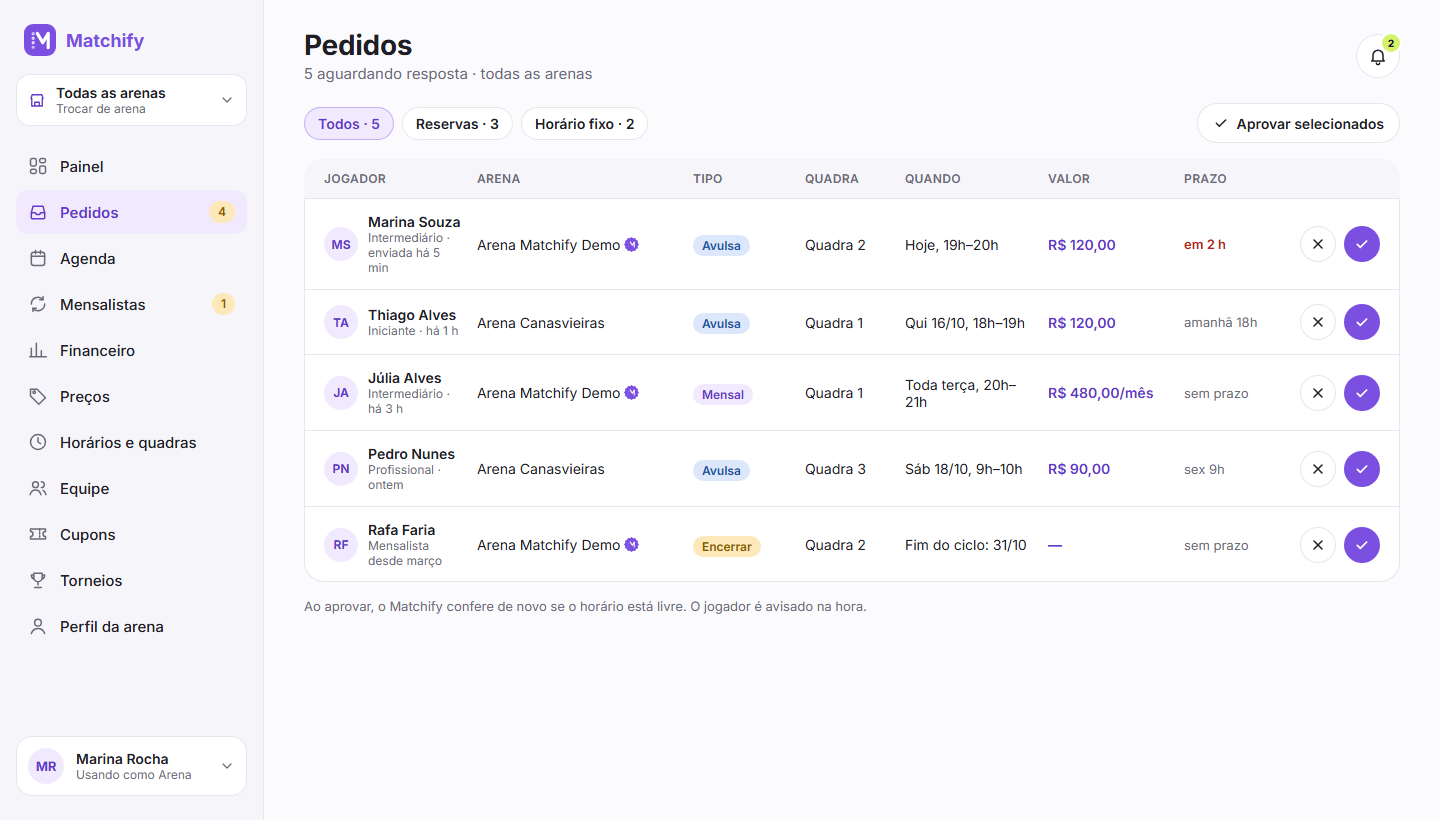1440x820 pixels.
Task: Open the Marina Rocha account menu
Action: click(x=131, y=766)
